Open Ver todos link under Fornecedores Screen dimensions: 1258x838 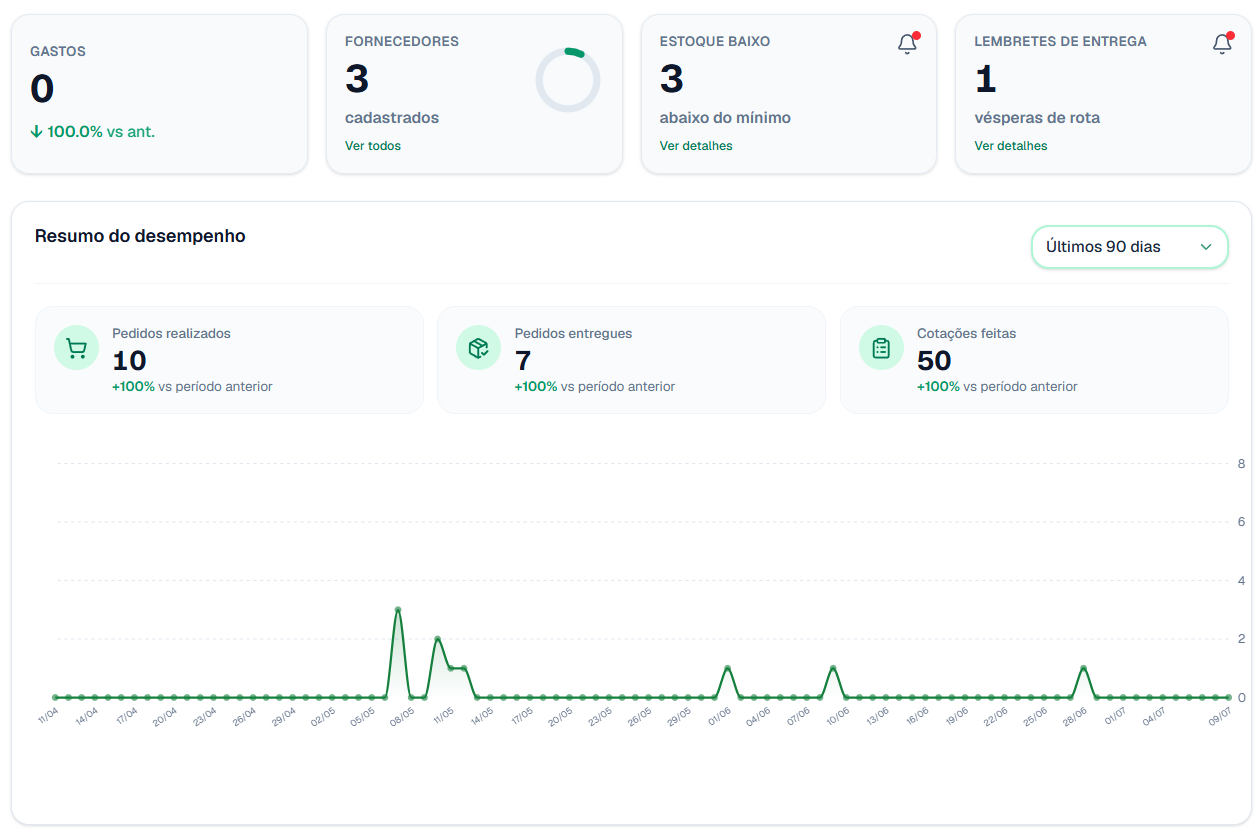pos(373,146)
